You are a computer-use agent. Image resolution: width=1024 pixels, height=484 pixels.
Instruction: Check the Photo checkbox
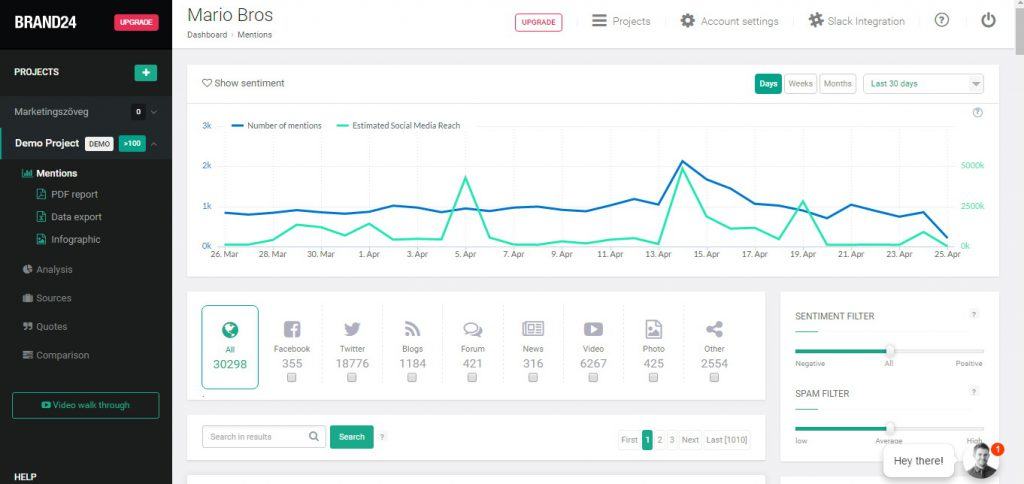[653, 378]
